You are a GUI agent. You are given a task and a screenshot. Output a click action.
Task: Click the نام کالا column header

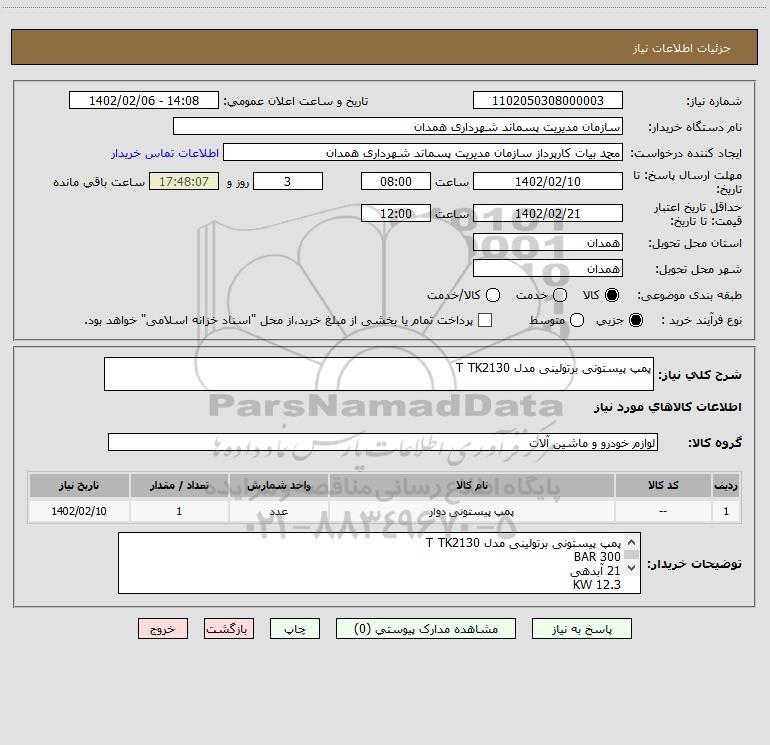coord(471,485)
